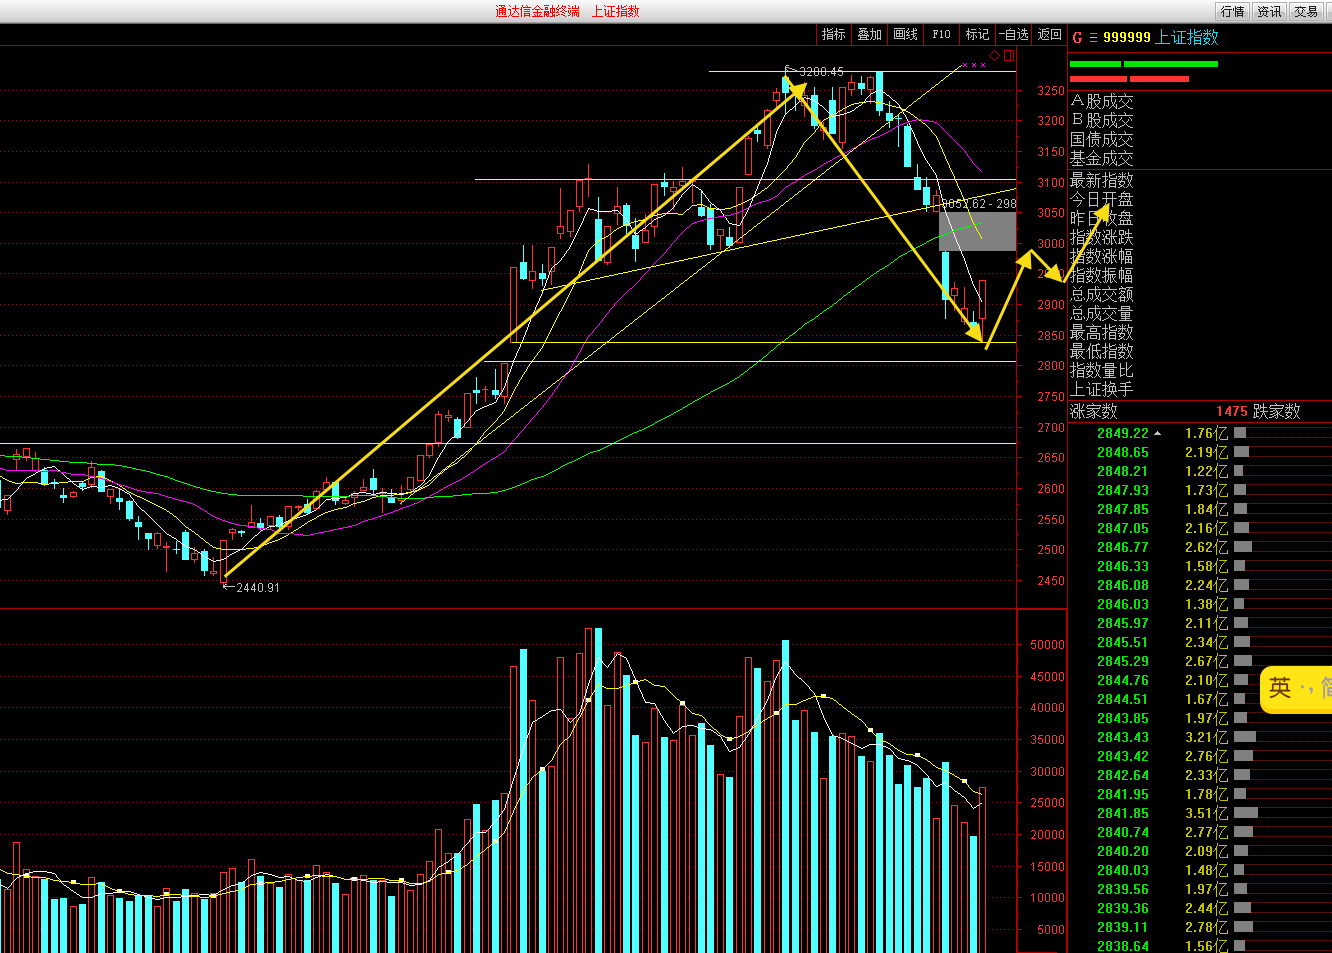Image resolution: width=1332 pixels, height=953 pixels.
Task: Select the 国债成交 row label
Action: [x=1102, y=139]
